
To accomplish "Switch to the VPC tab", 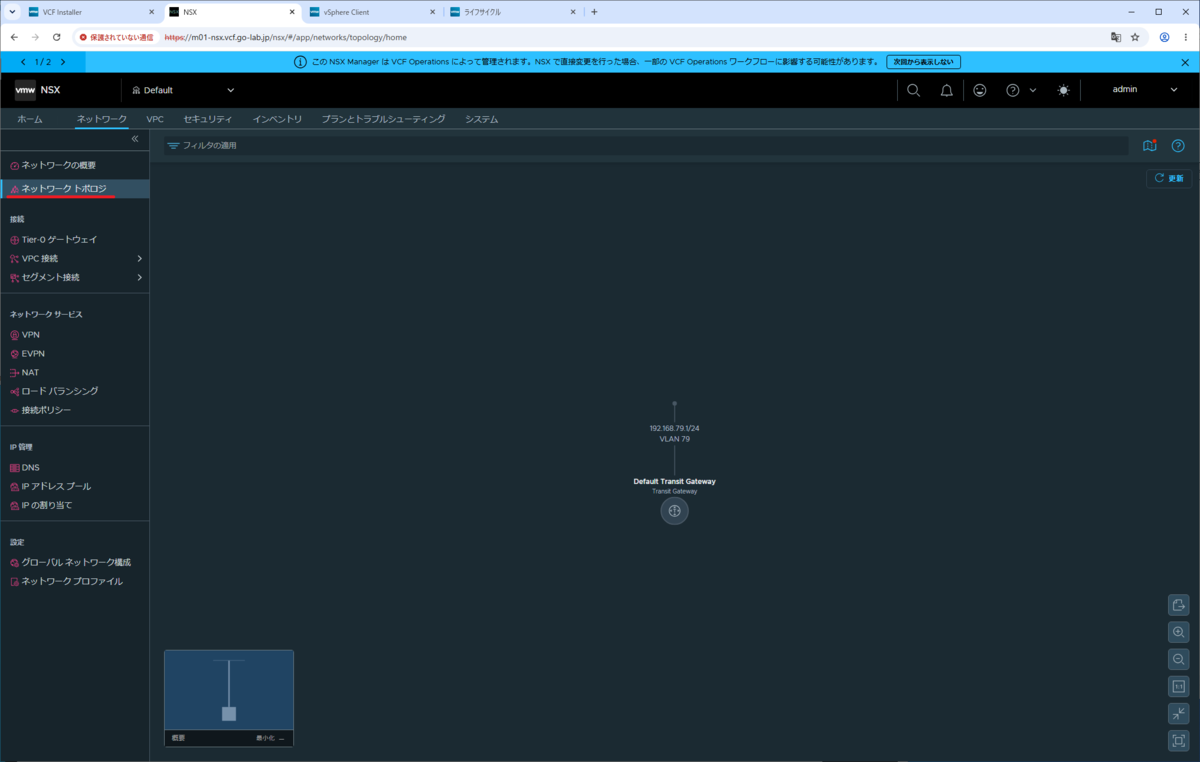I will click(155, 119).
